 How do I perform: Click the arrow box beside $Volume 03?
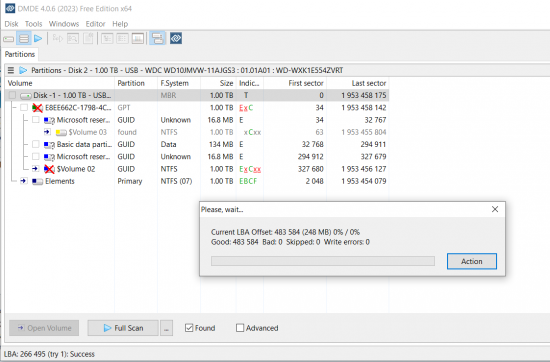[x=47, y=132]
